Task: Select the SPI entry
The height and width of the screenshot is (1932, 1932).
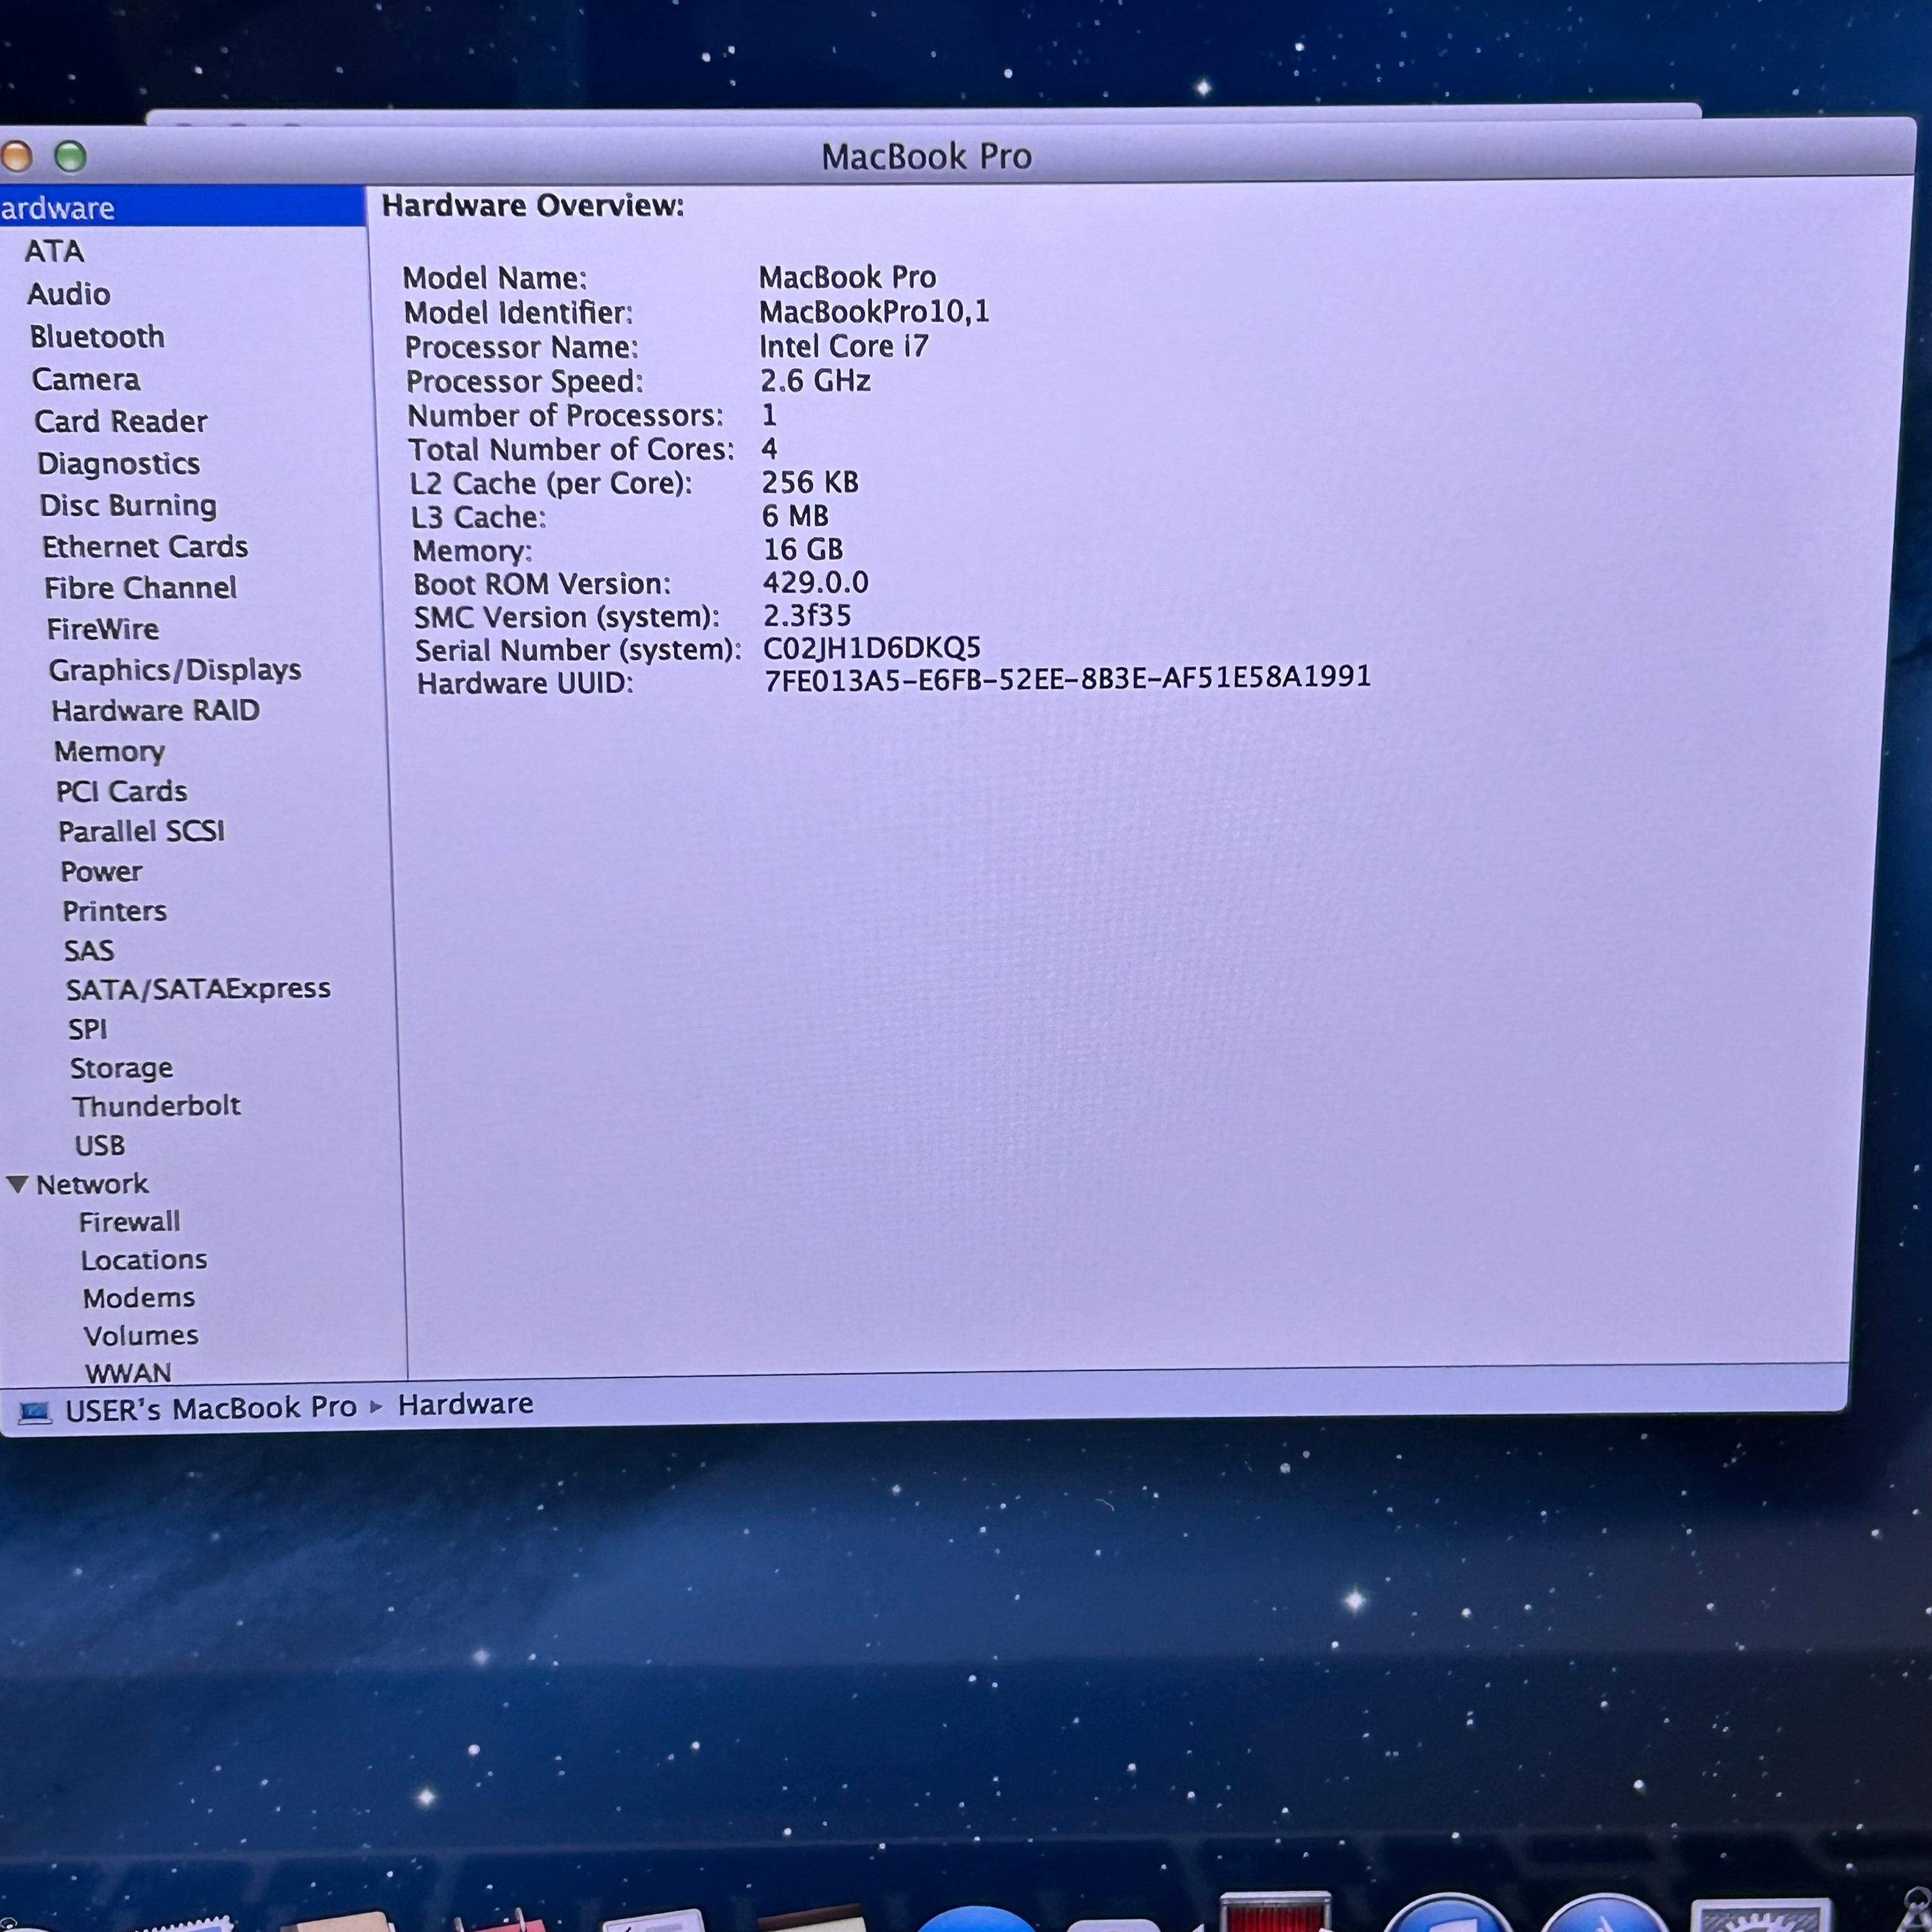Action: point(87,1029)
